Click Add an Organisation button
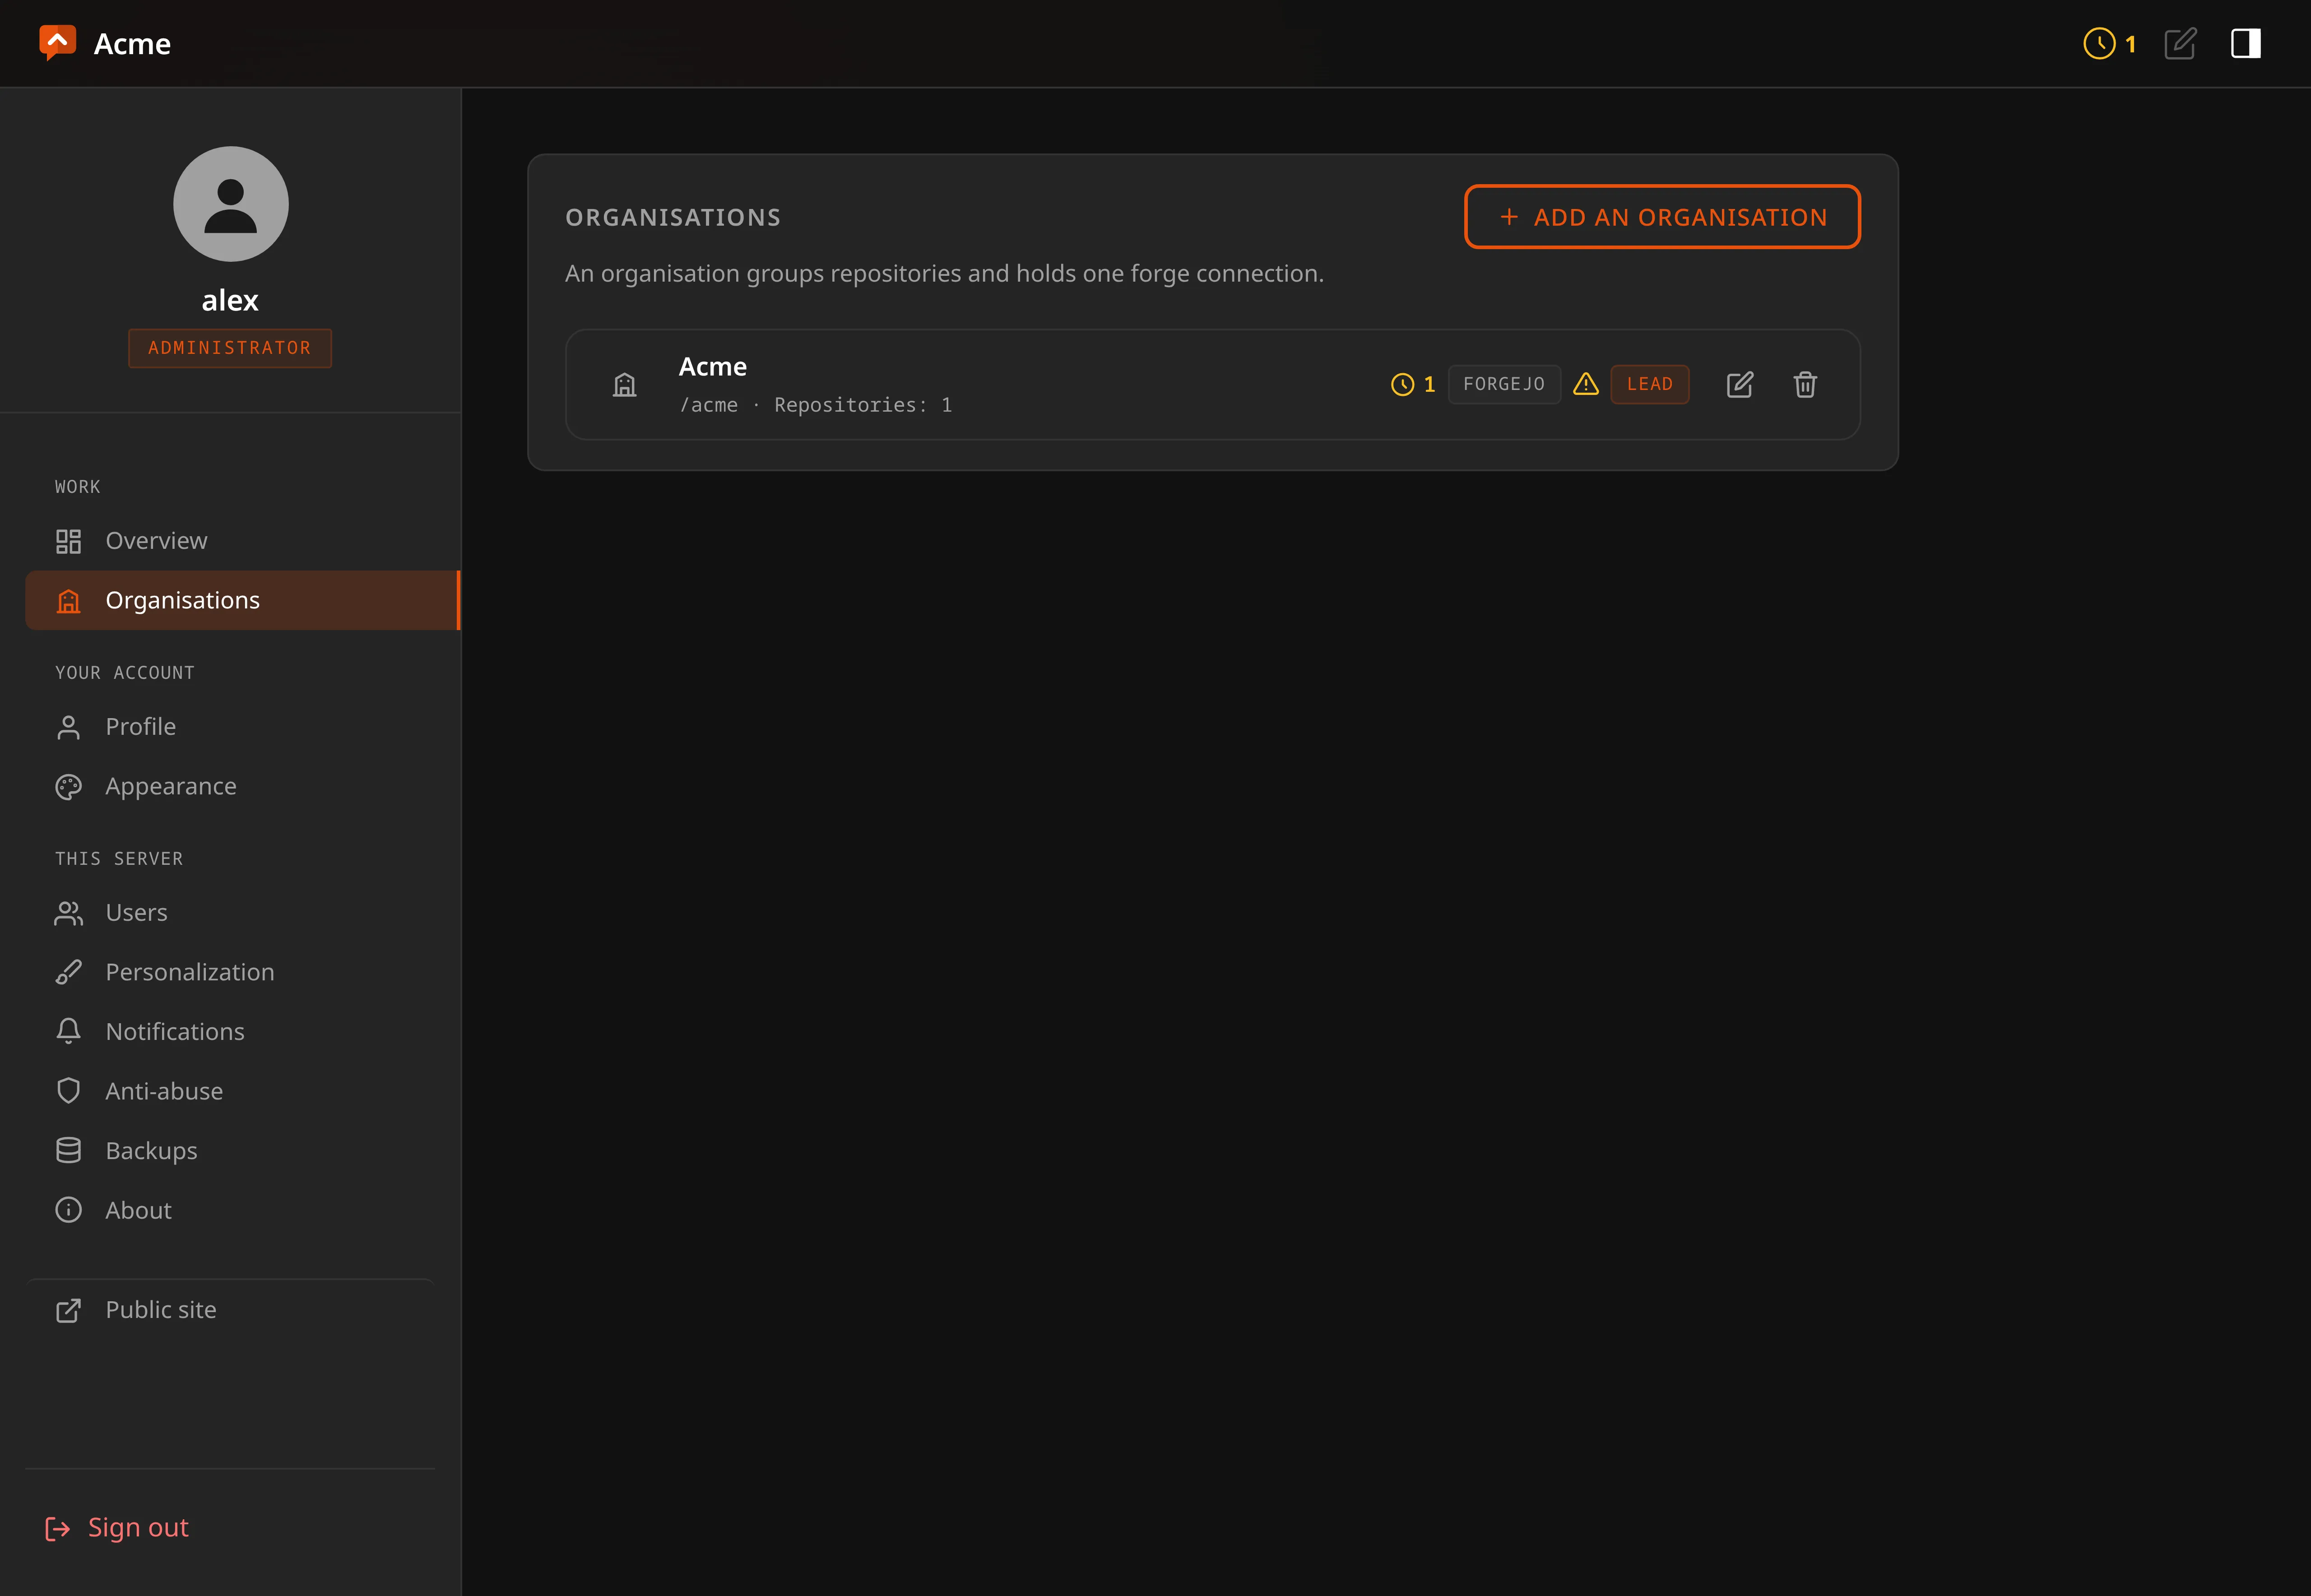 click(x=1662, y=217)
